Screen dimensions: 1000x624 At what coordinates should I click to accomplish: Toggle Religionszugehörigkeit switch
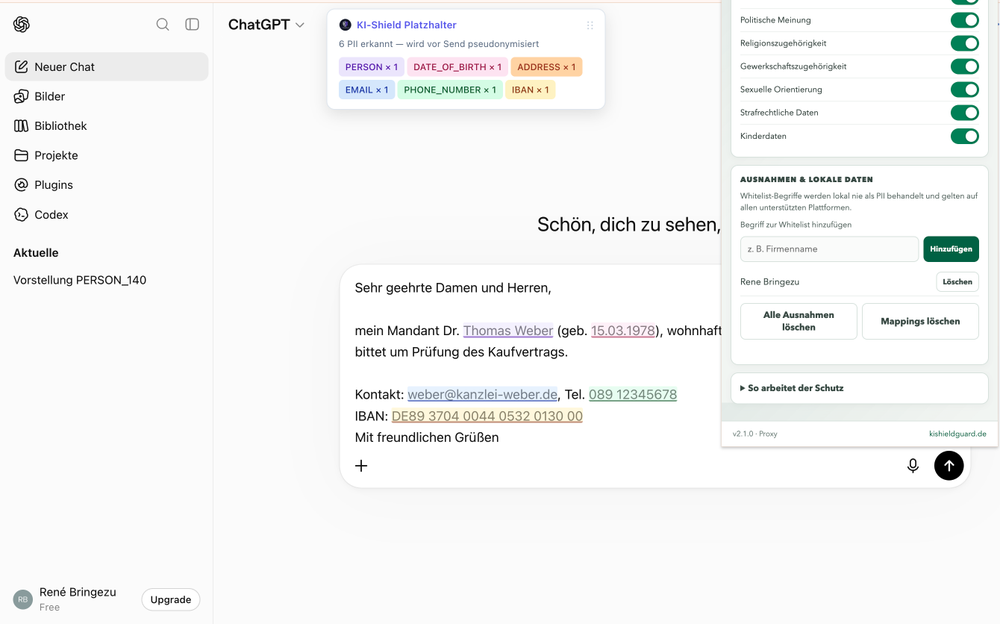(964, 43)
